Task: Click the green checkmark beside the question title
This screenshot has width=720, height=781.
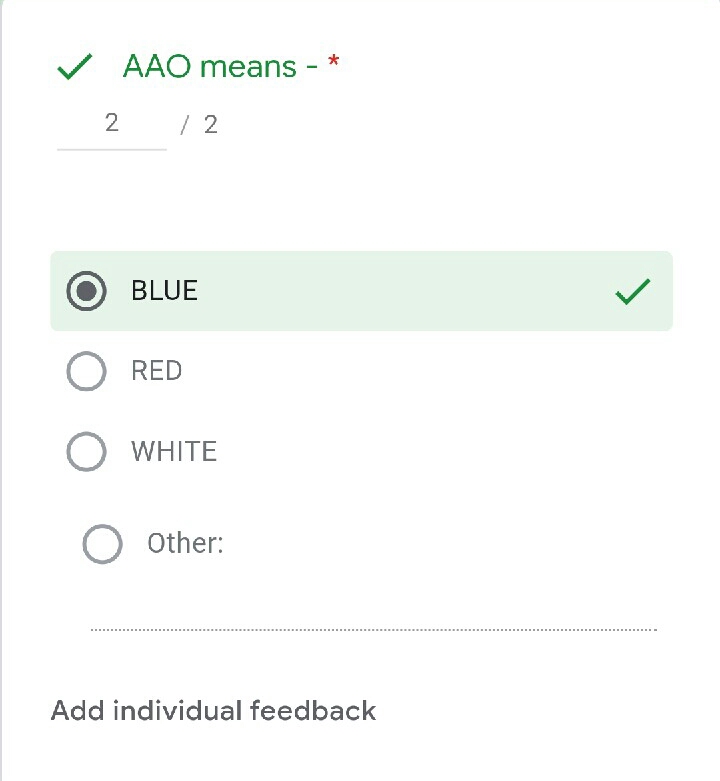Action: [x=75, y=68]
